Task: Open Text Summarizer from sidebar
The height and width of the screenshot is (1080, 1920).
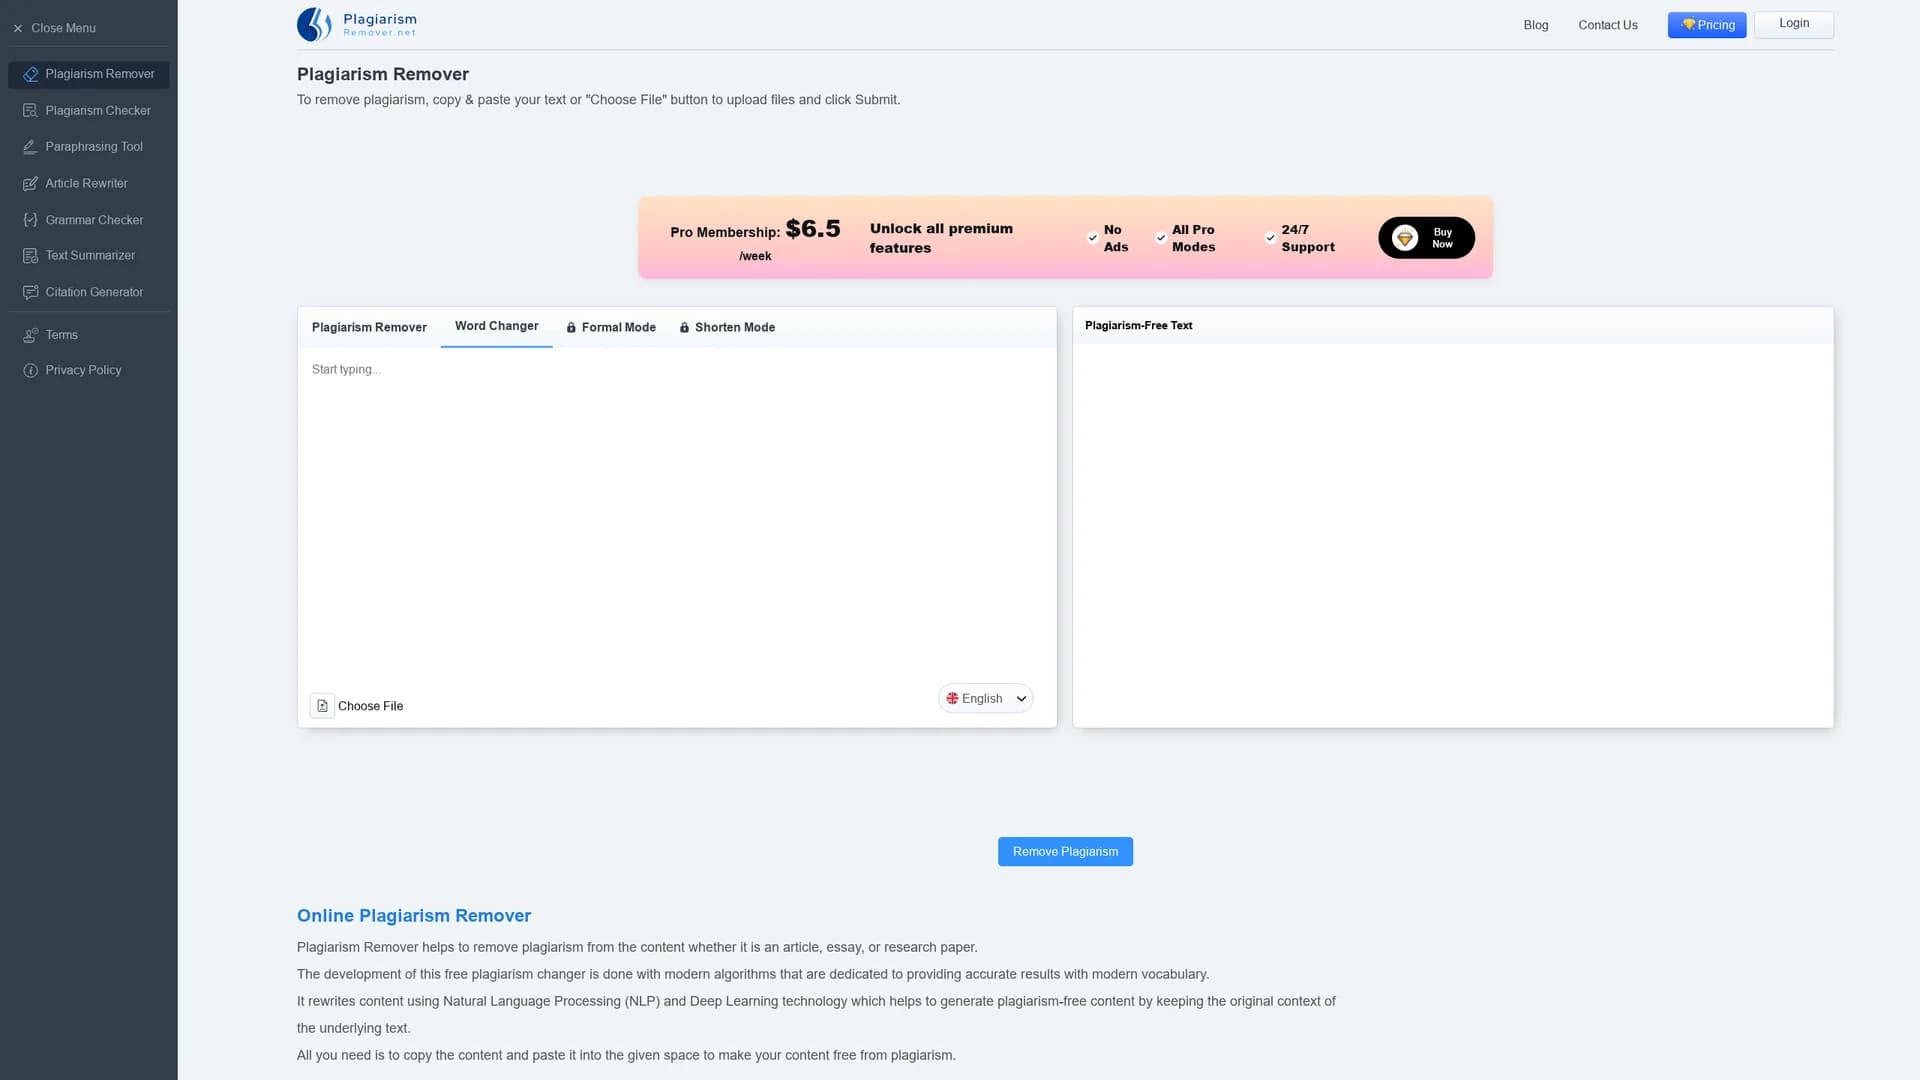Action: [88, 256]
